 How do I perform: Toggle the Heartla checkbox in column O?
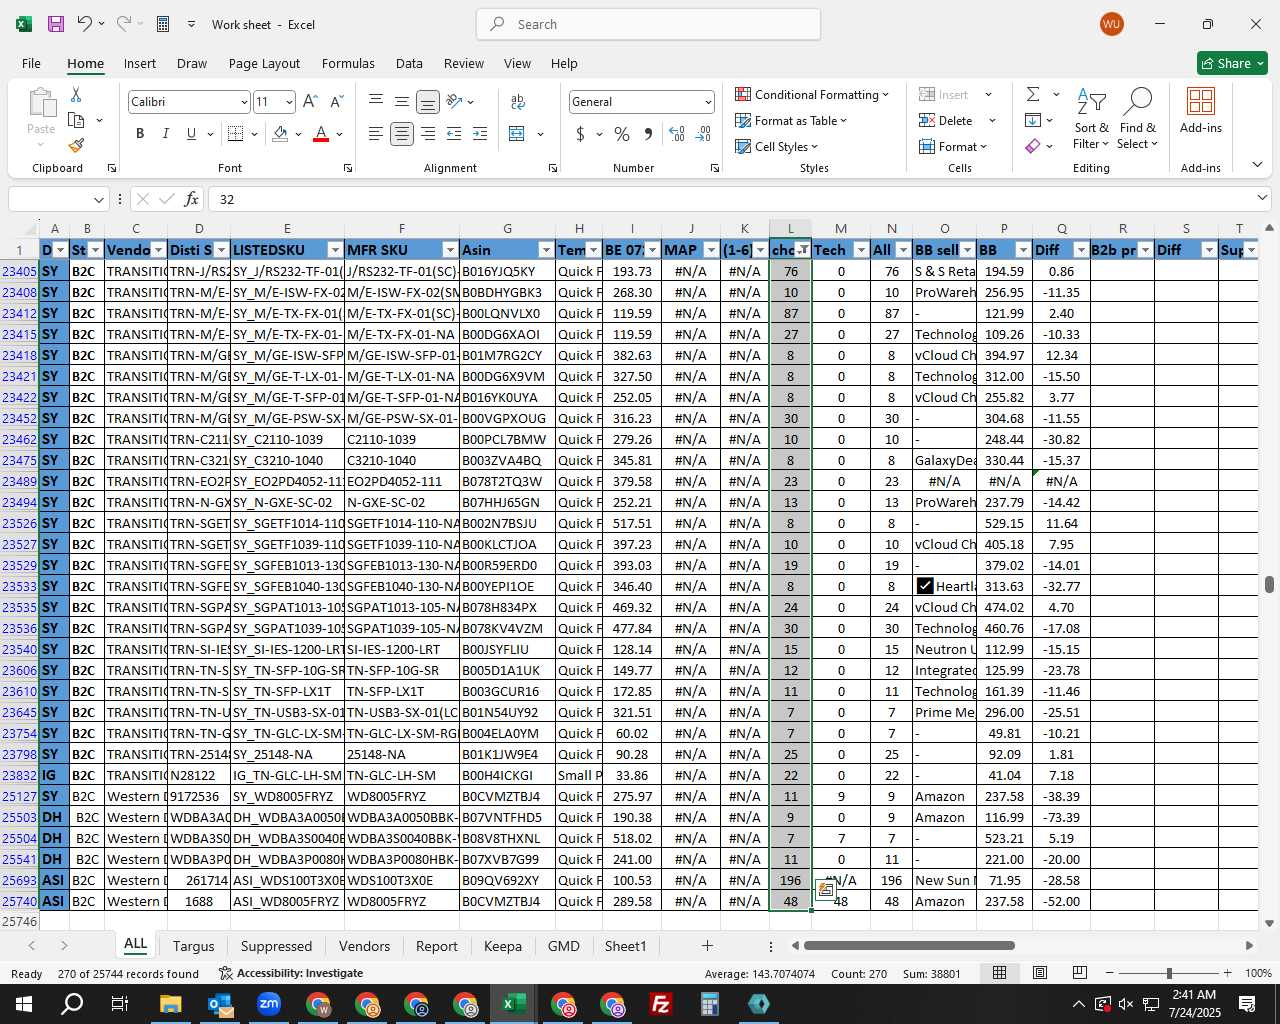click(924, 586)
